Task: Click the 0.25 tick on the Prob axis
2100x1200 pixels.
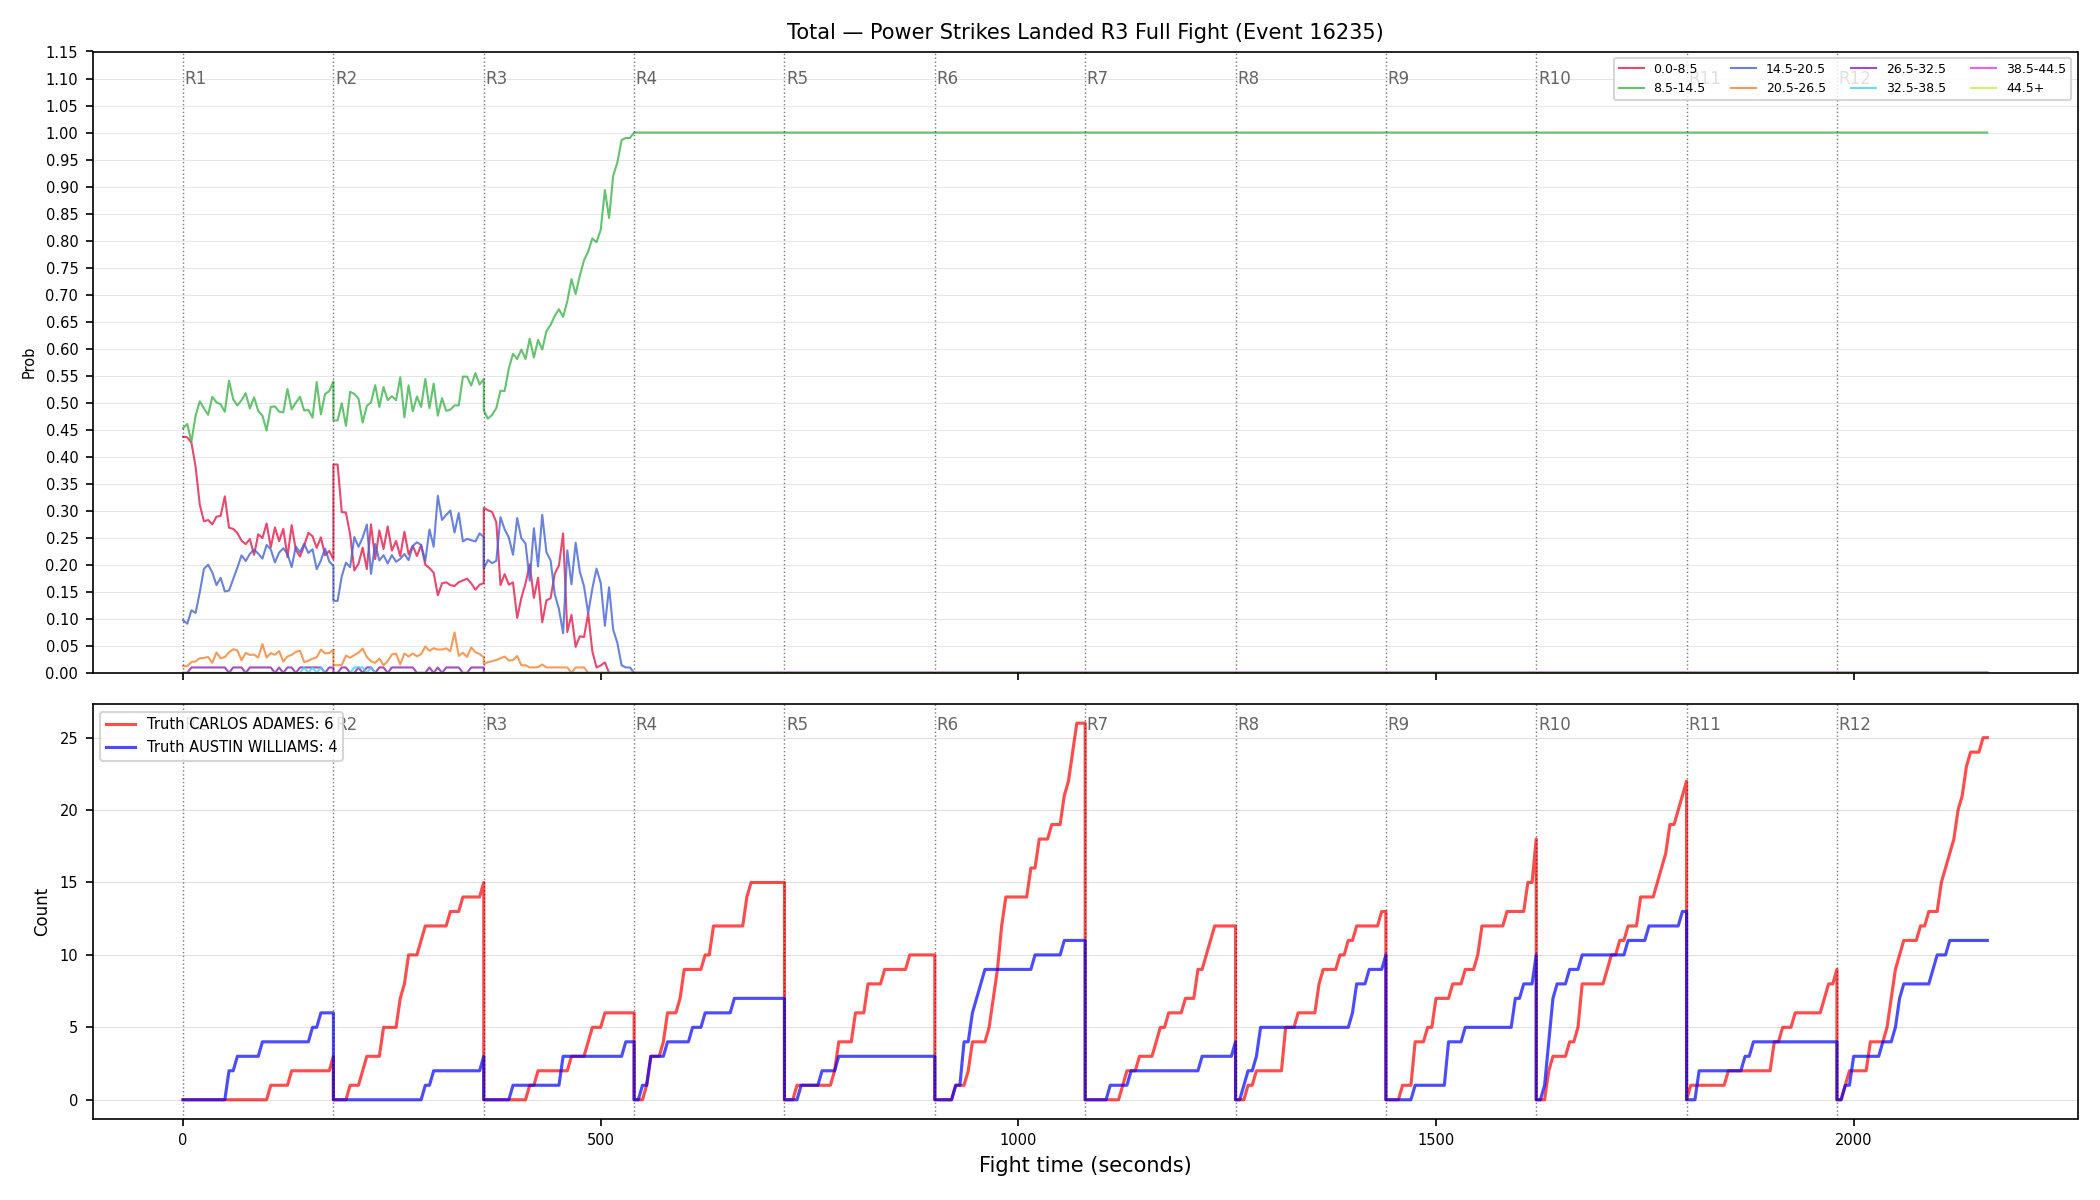Action: [62, 538]
